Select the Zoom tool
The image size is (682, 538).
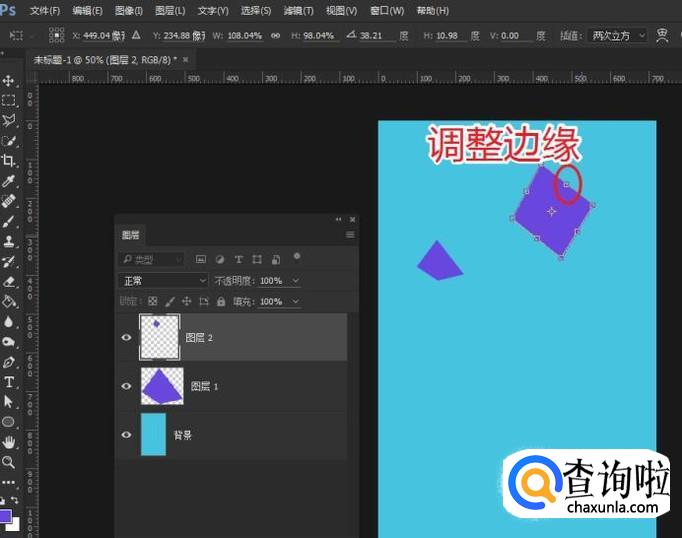pyautogui.click(x=9, y=462)
